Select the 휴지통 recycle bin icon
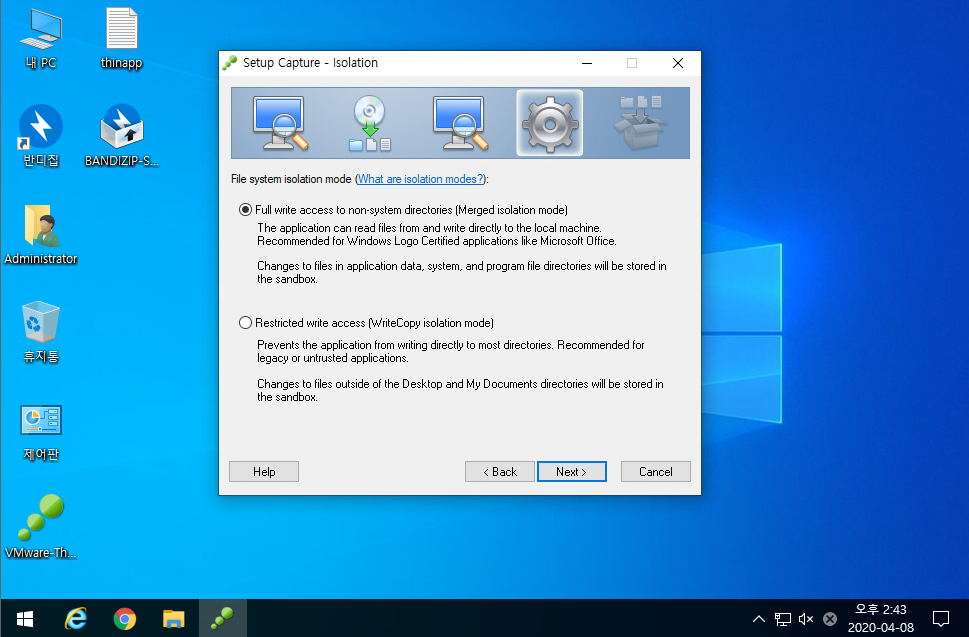The image size is (969, 637). [x=41, y=332]
